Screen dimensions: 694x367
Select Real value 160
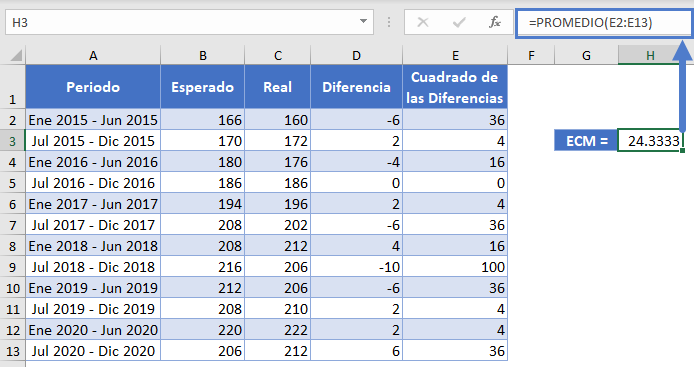(x=278, y=120)
